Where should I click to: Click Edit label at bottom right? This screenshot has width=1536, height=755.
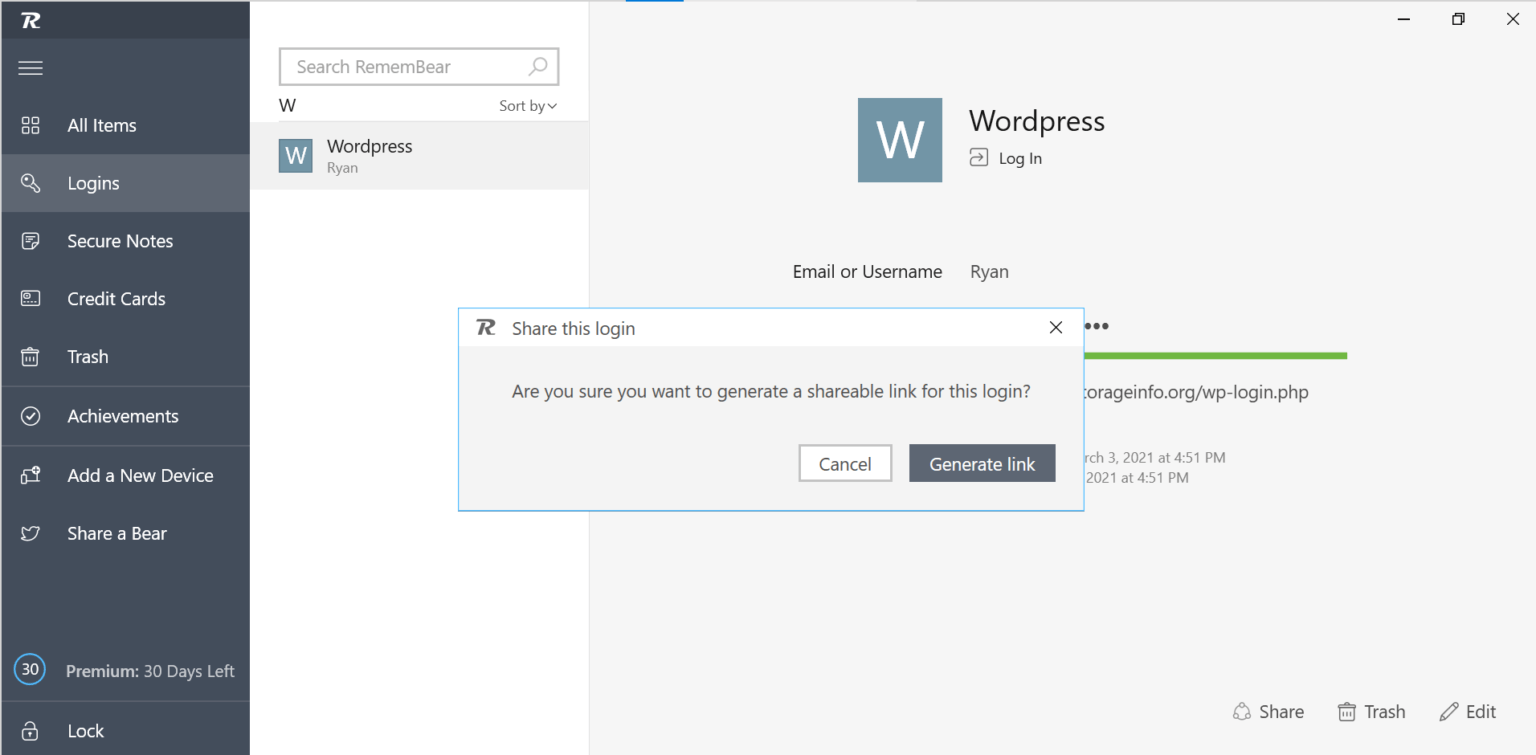[1481, 712]
